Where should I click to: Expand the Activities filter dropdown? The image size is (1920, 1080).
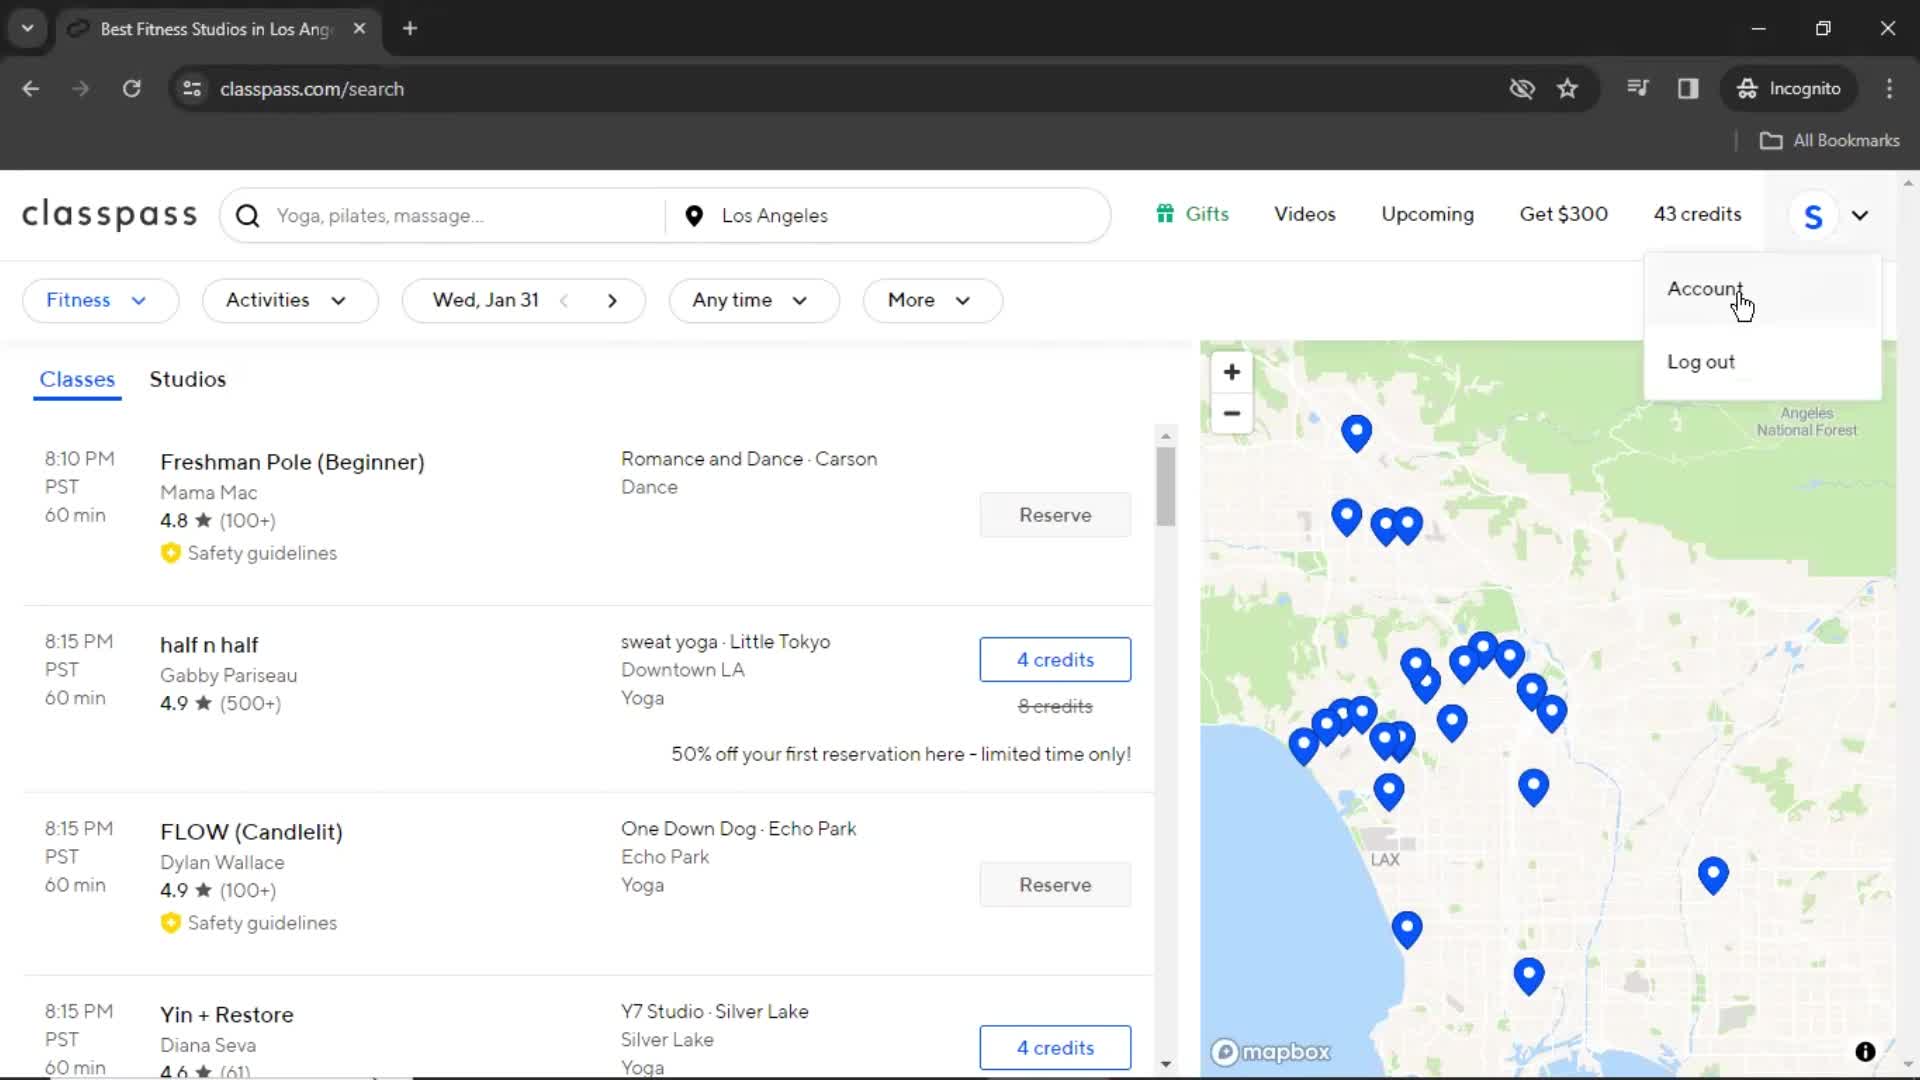(285, 299)
